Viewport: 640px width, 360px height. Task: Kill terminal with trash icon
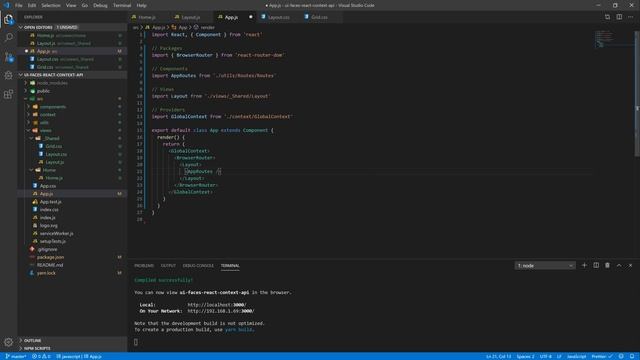click(607, 265)
